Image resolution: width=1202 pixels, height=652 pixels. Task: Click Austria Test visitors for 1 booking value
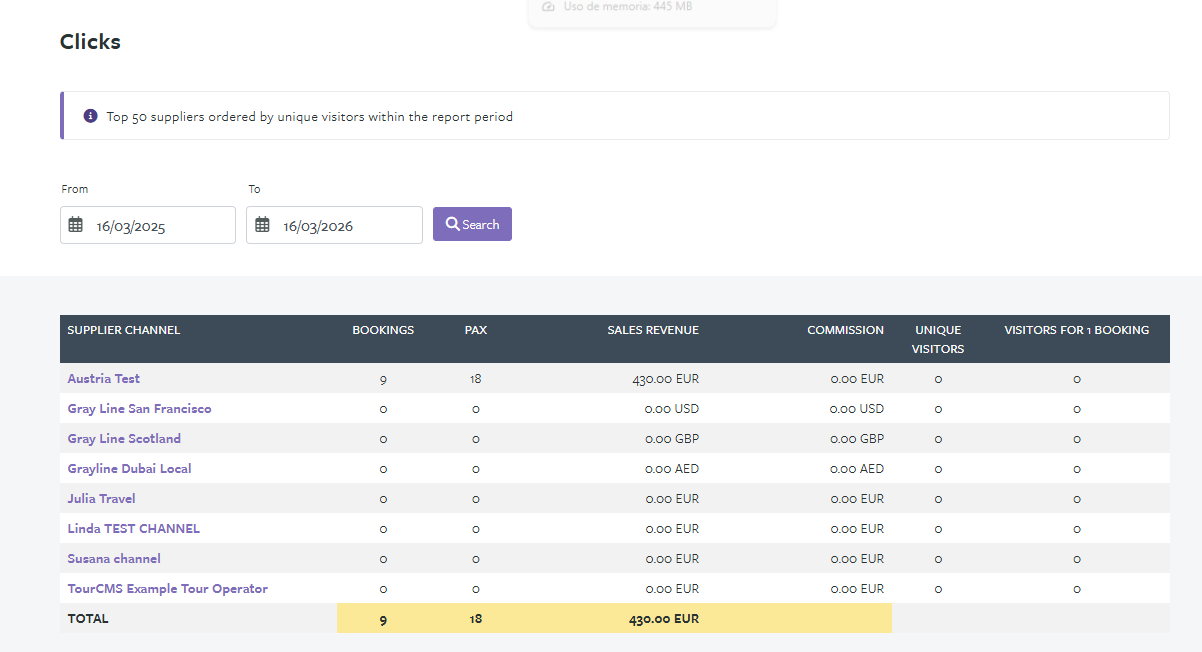[1077, 379]
